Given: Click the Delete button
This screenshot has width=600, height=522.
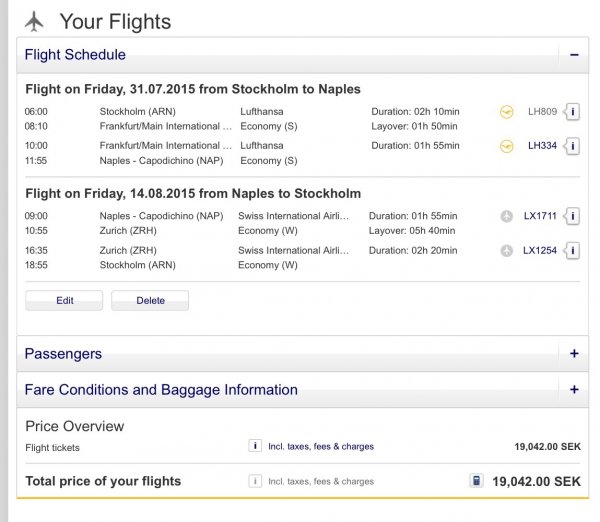Looking at the screenshot, I should click(150, 300).
